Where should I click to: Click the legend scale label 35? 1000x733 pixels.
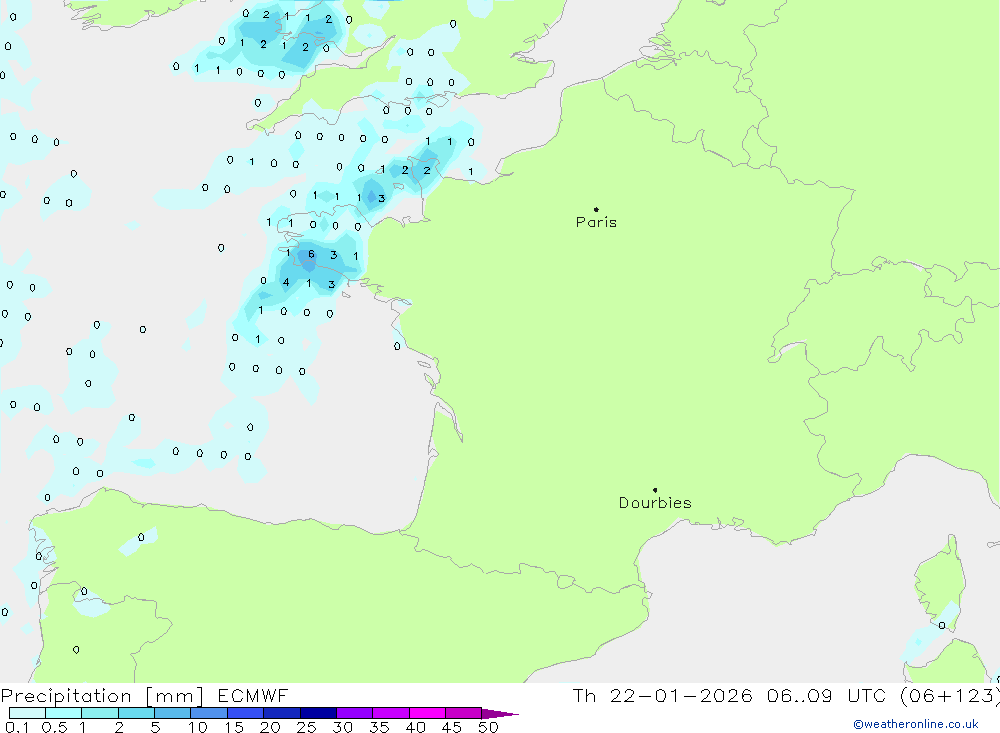click(379, 727)
